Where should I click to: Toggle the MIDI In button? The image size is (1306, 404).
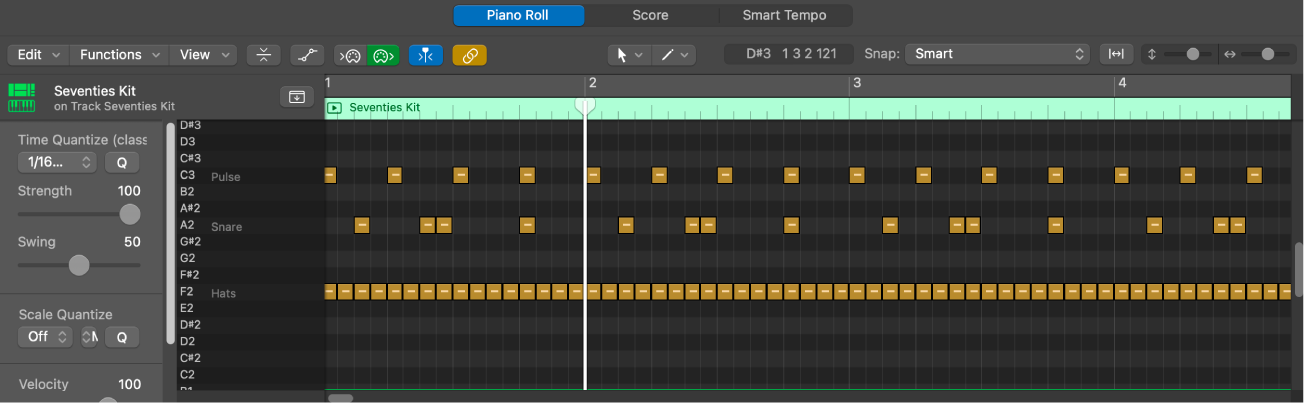click(x=350, y=55)
